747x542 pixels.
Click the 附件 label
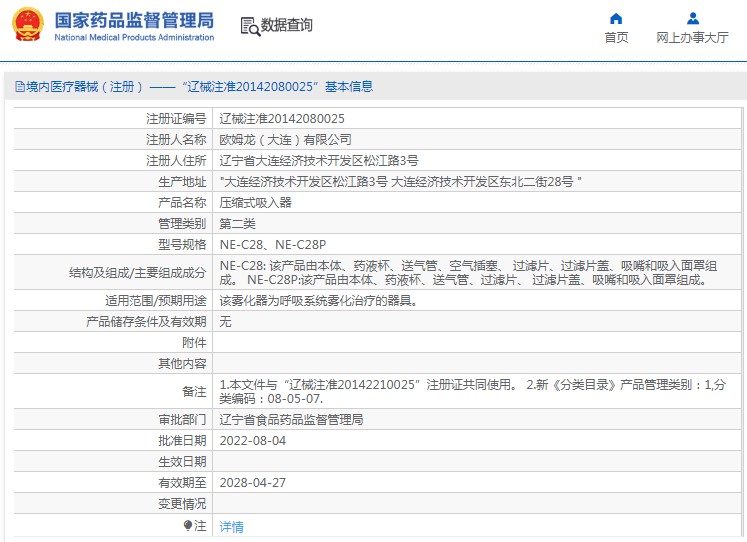194,342
